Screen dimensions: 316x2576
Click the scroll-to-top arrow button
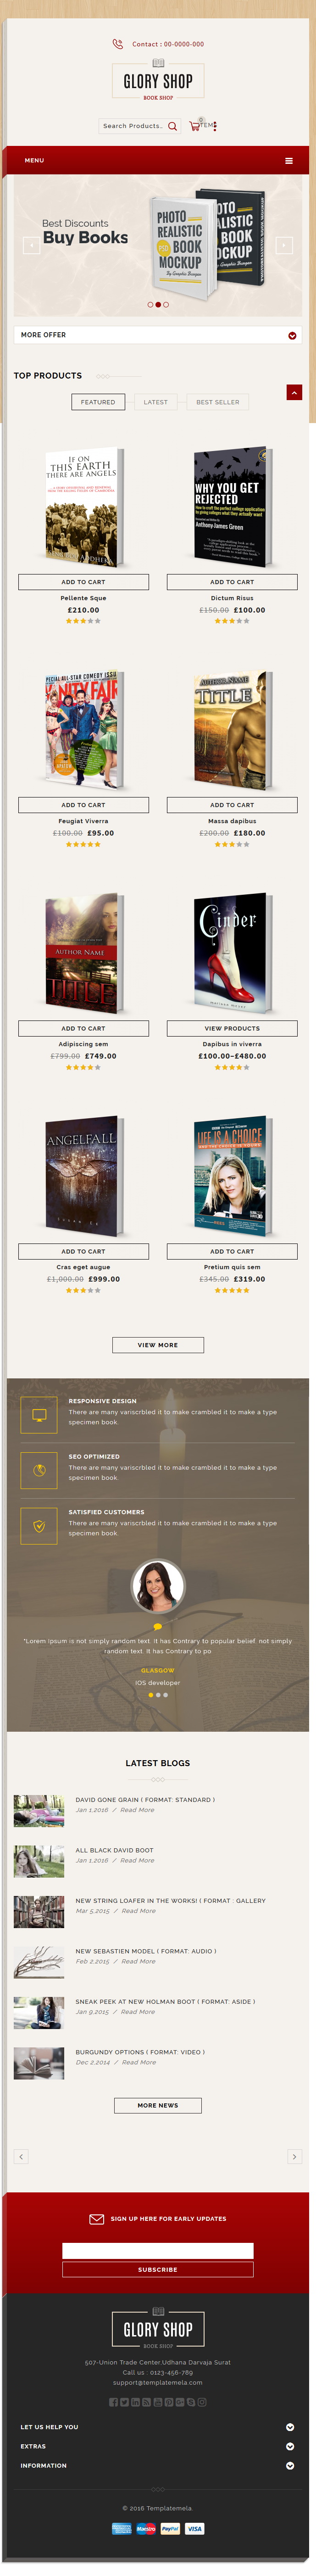point(294,392)
